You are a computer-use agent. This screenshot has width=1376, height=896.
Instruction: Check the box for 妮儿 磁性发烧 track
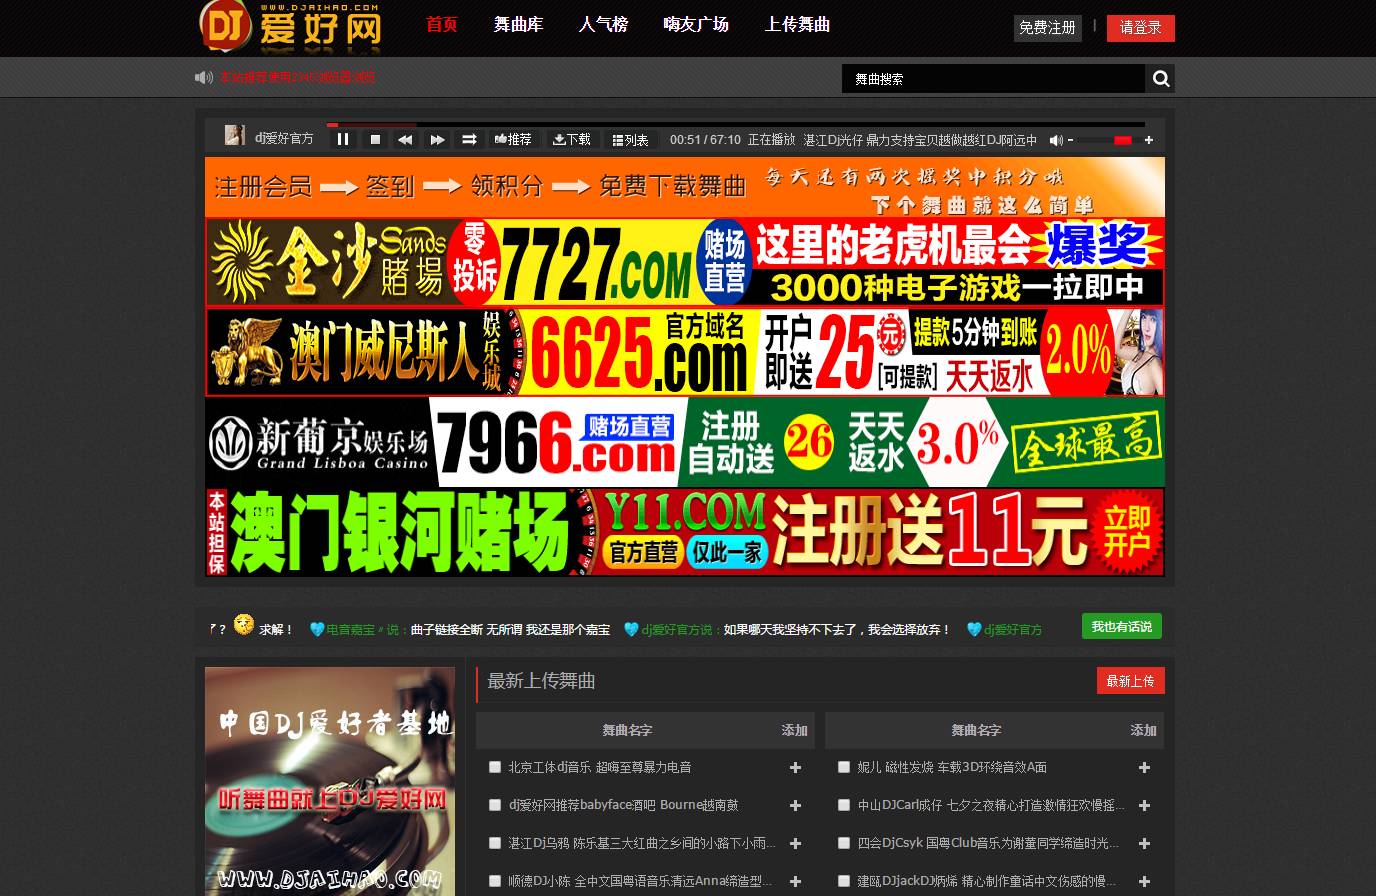tap(844, 767)
